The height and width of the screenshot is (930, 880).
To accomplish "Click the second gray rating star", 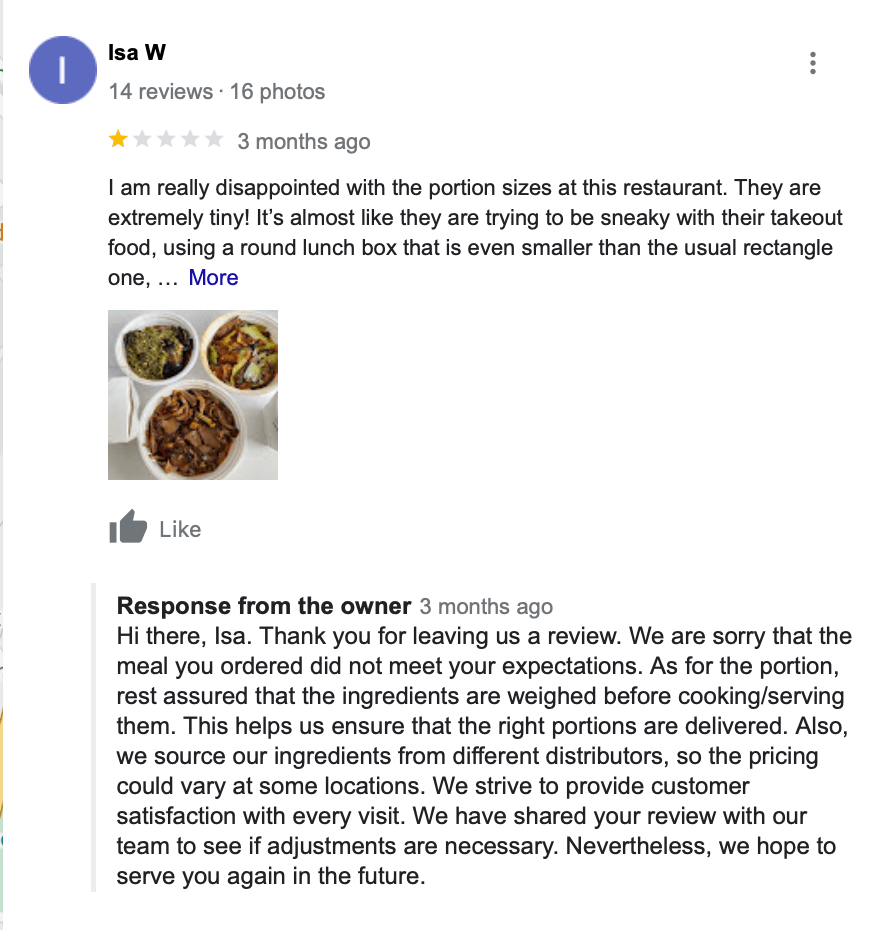I will point(143,140).
